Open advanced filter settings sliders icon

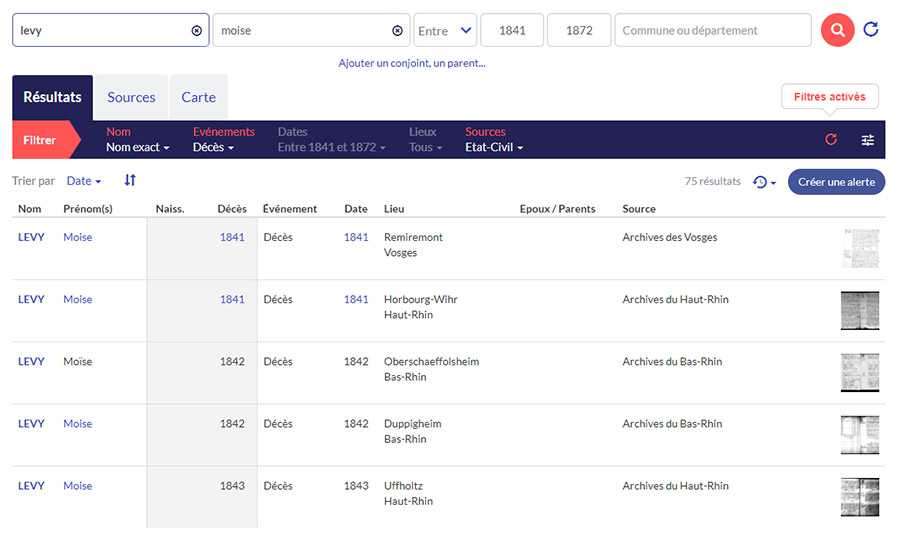coord(868,140)
